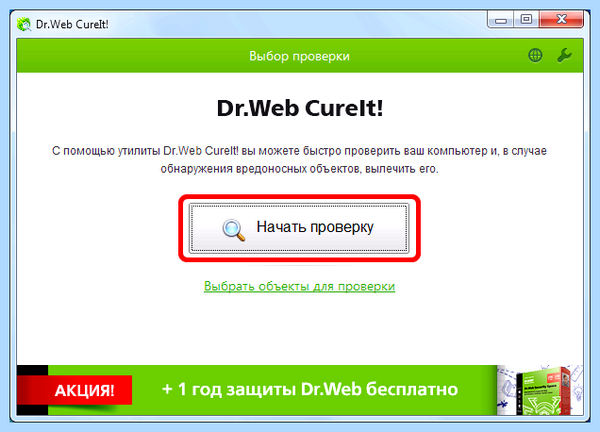Click the Выбор проверки header text
The height and width of the screenshot is (432, 600).
(x=299, y=56)
